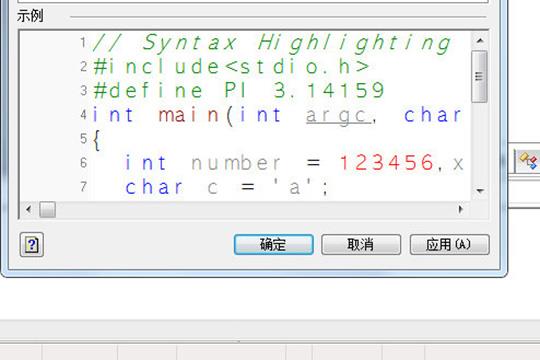Click the 'number' variable in line 6
The image size is (540, 360).
click(236, 163)
